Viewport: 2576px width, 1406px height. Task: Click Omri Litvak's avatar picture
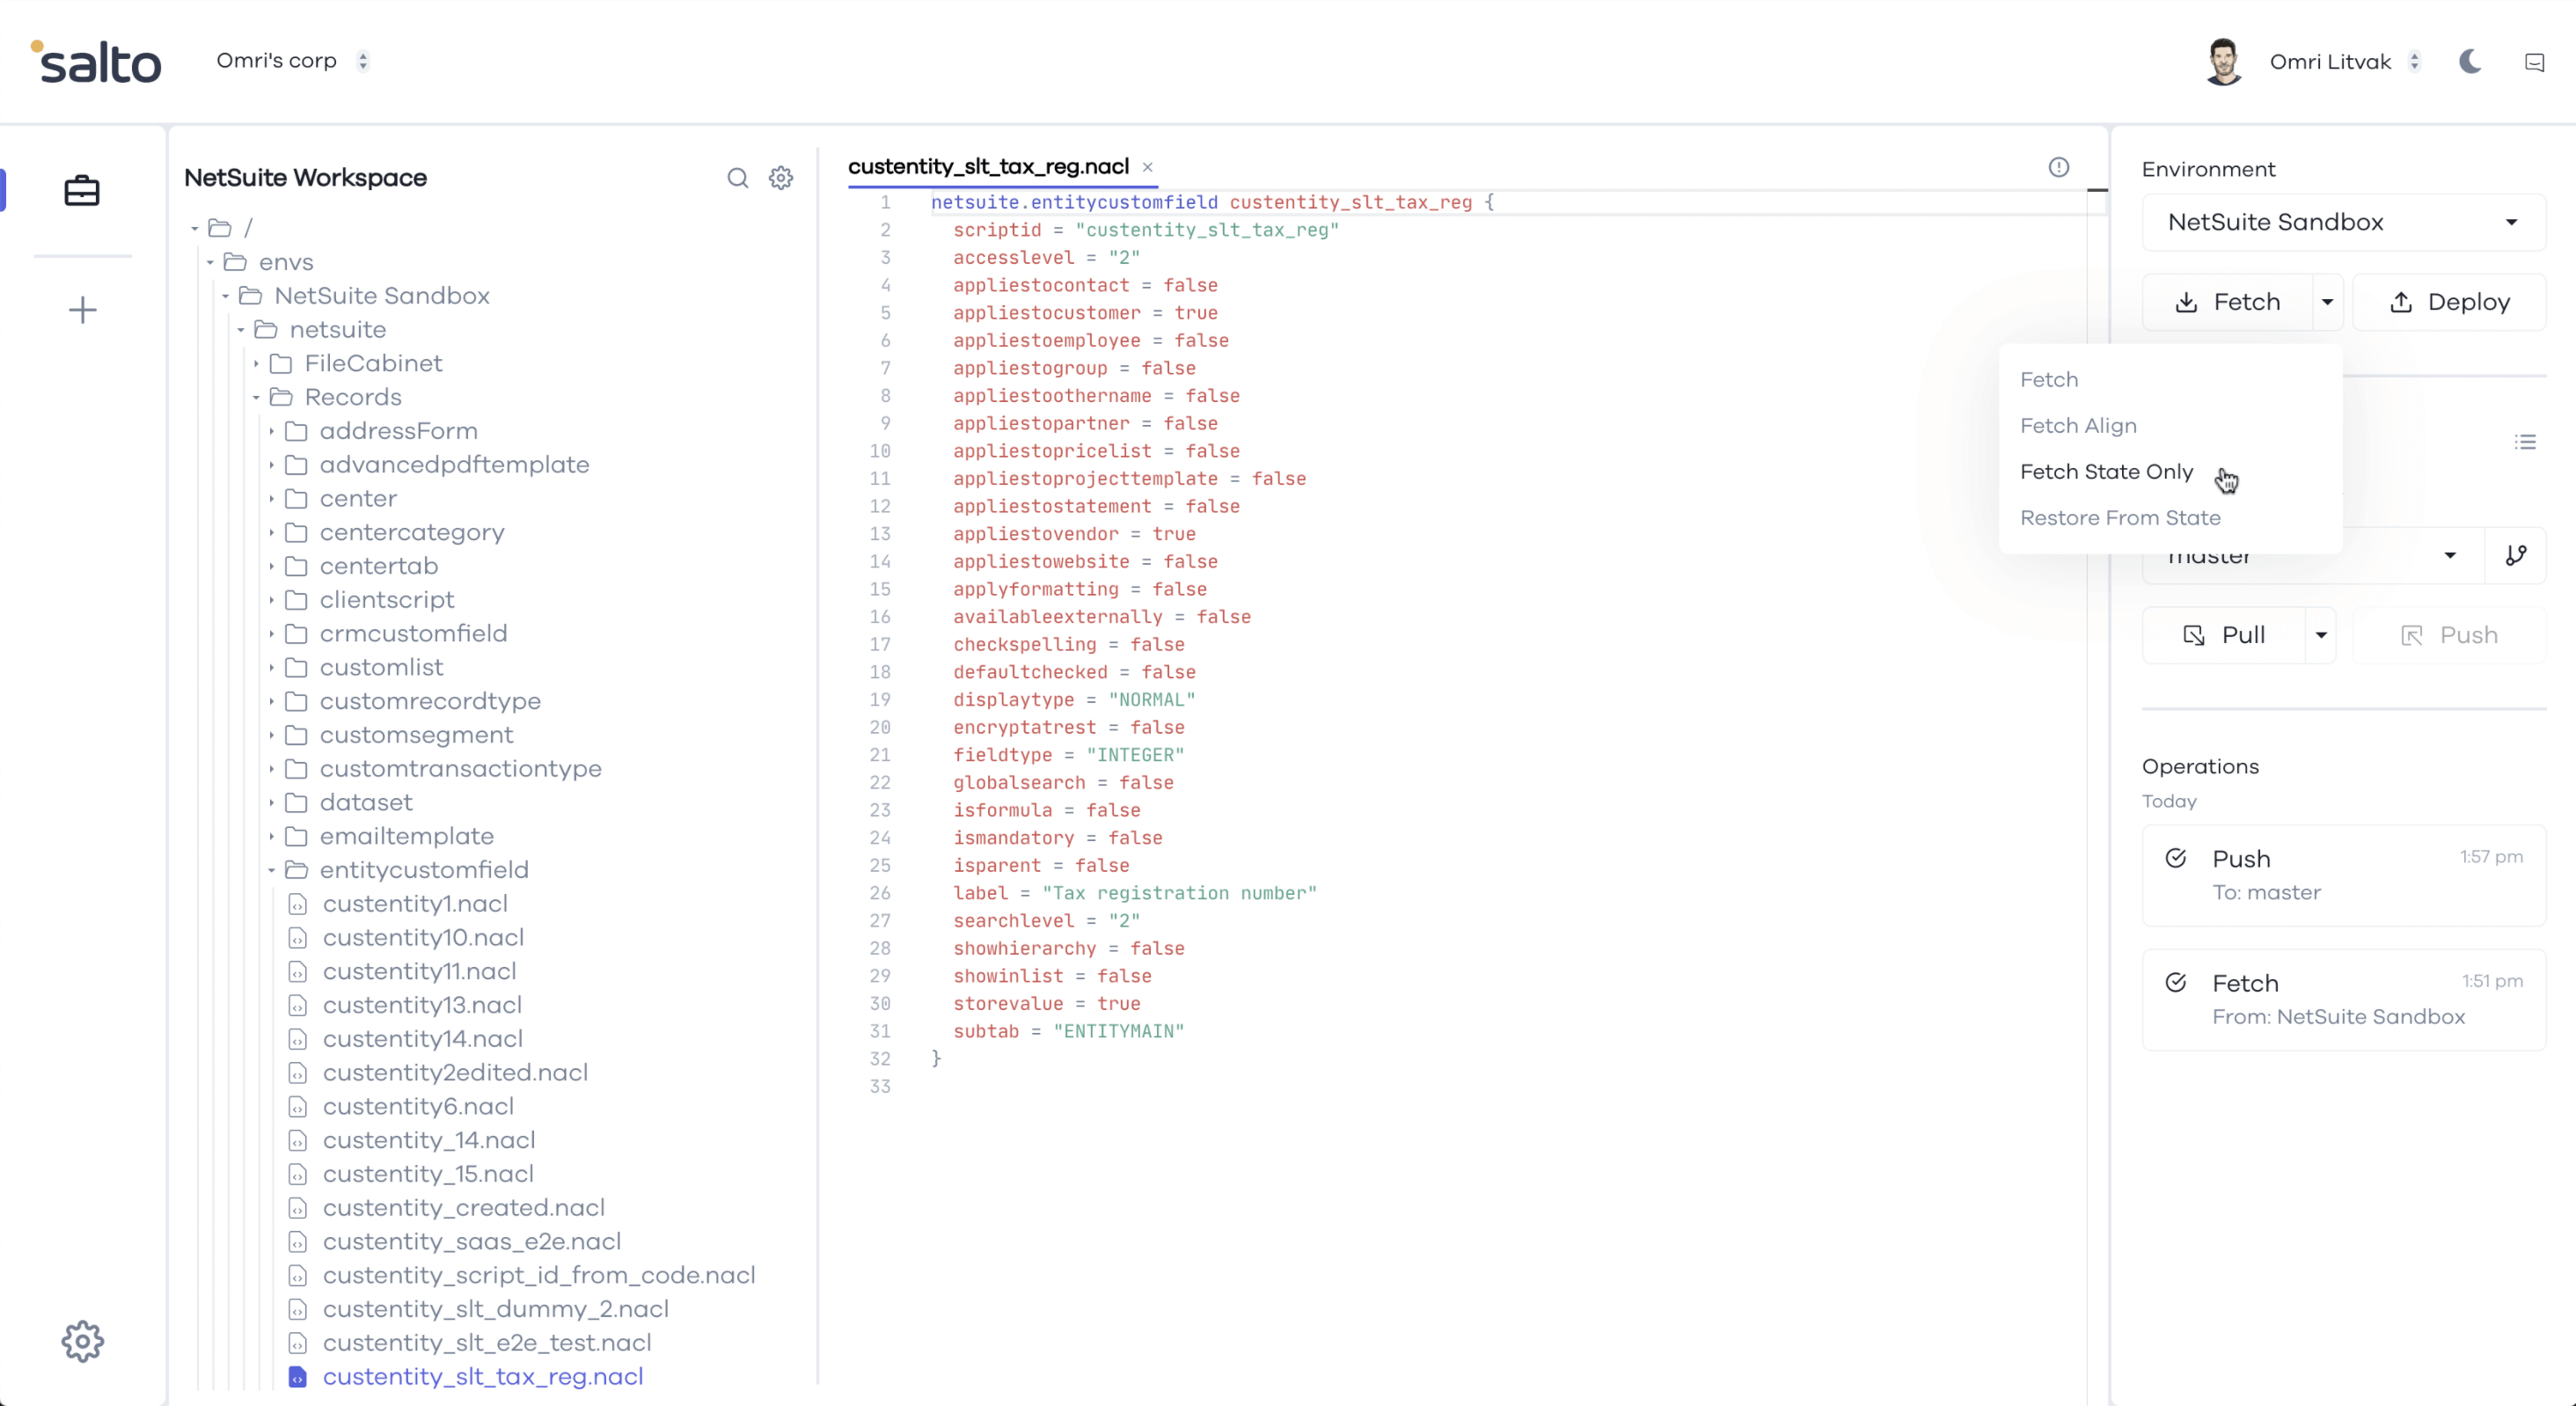(2223, 62)
